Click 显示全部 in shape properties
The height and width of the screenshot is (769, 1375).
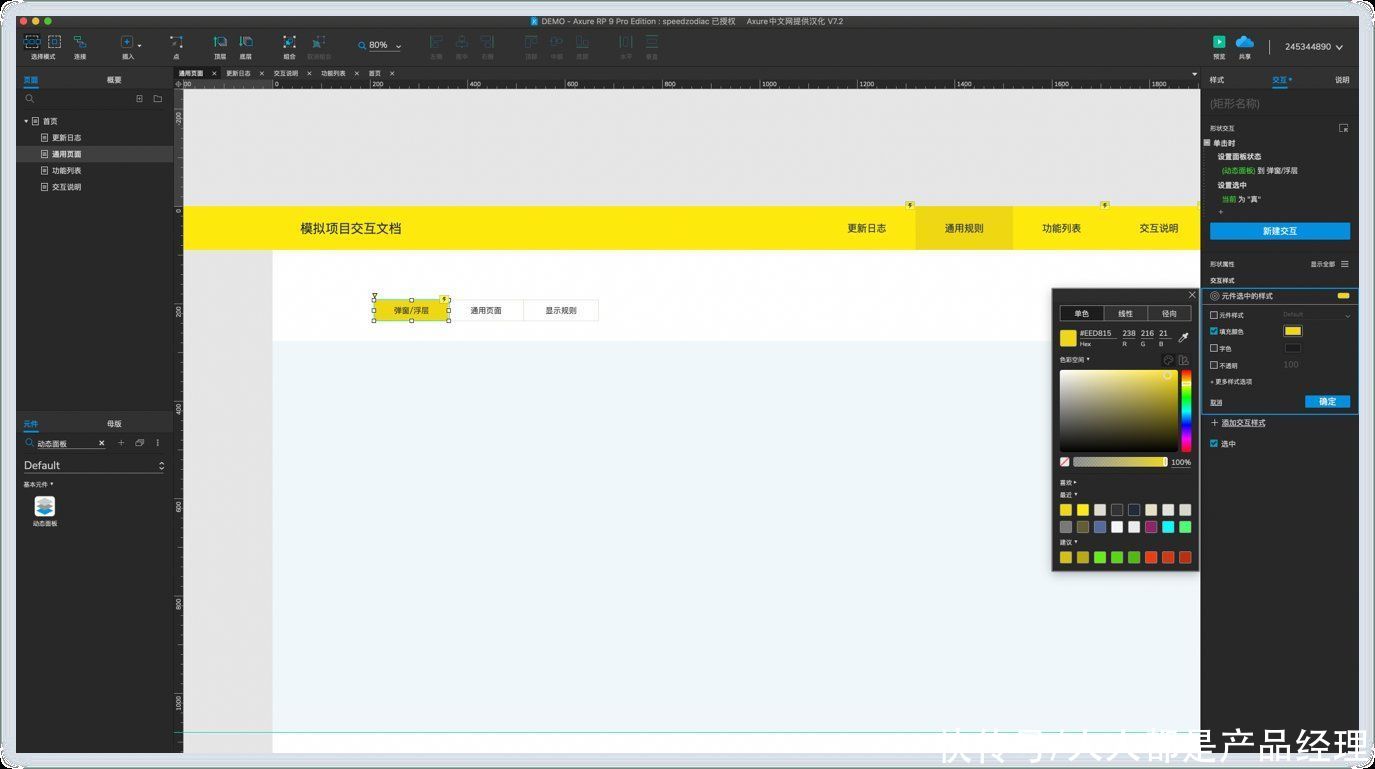pyautogui.click(x=1323, y=264)
